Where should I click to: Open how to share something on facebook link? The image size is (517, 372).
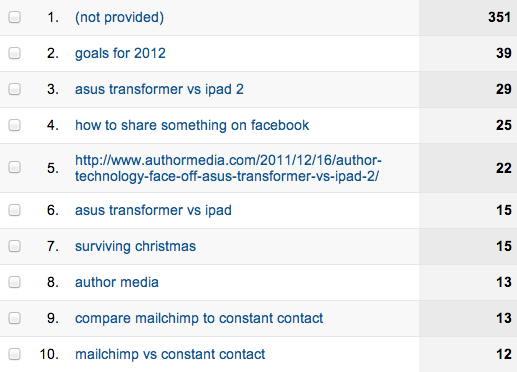[192, 125]
